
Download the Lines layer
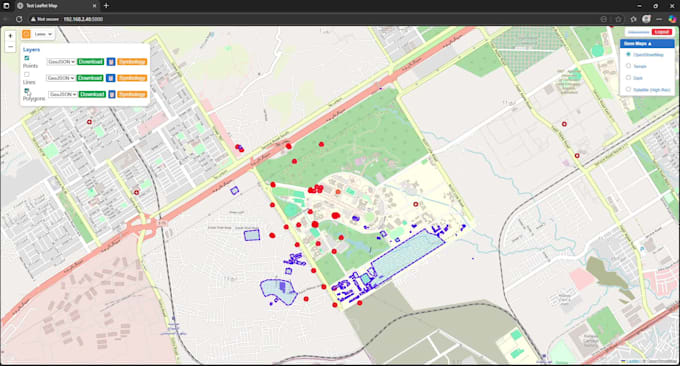(x=90, y=78)
